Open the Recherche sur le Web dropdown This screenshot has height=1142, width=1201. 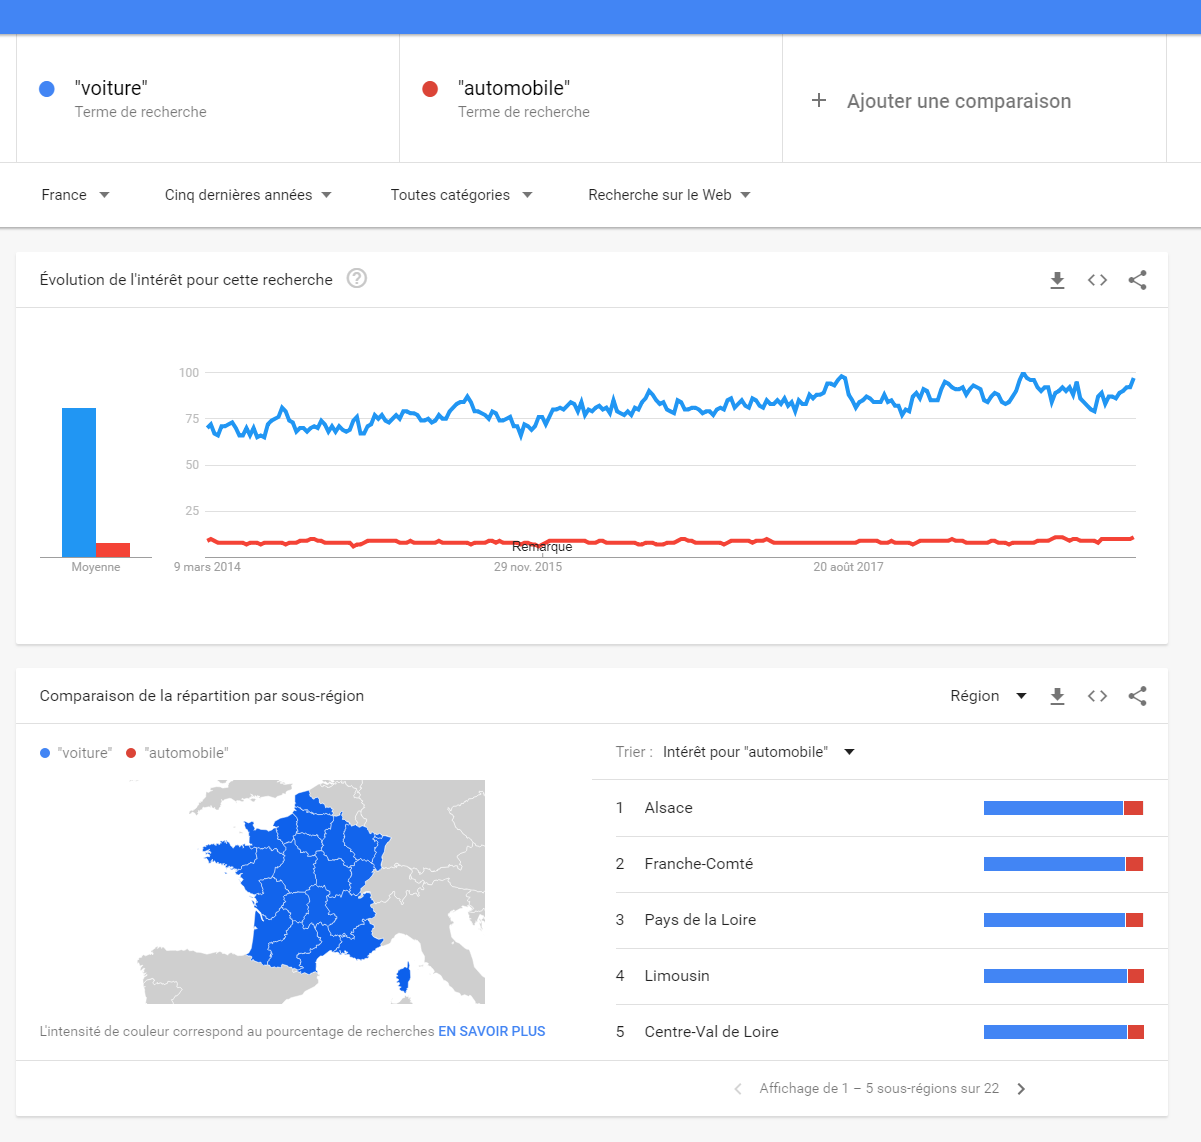click(669, 195)
